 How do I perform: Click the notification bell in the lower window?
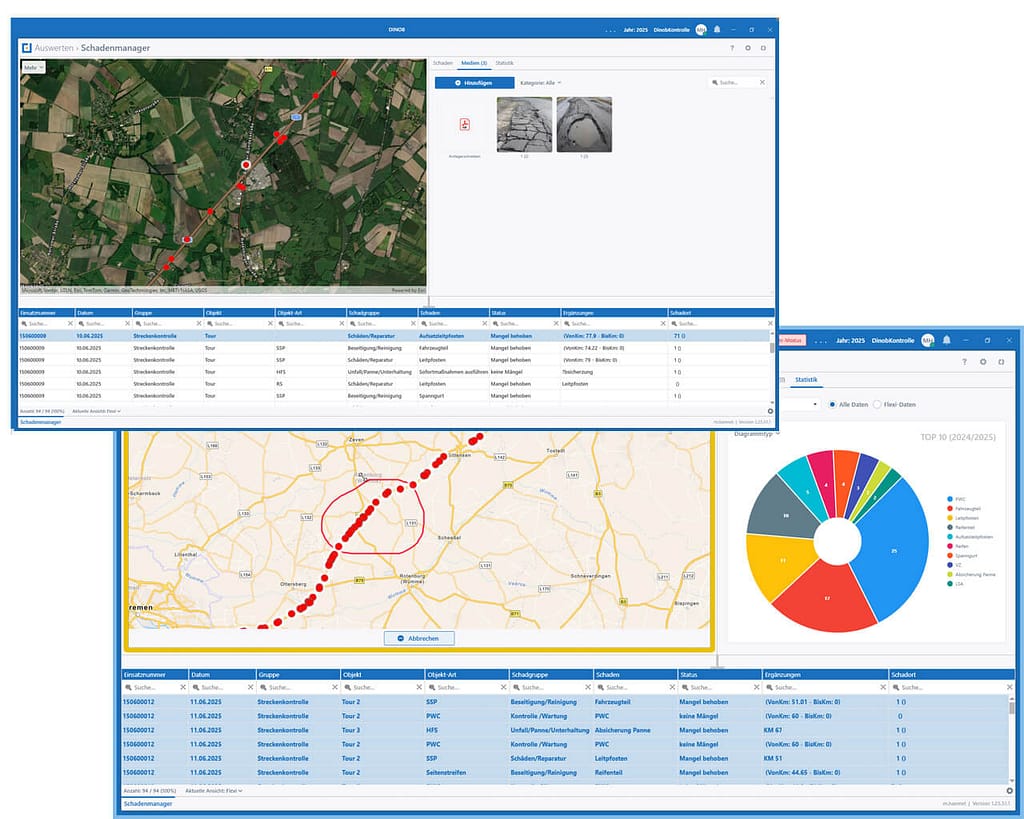click(946, 340)
